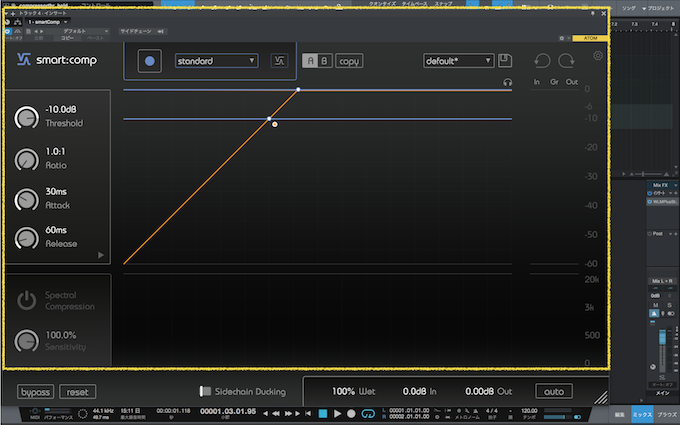The width and height of the screenshot is (680, 425).
Task: Click the Threshold knob
Action: (x=26, y=117)
